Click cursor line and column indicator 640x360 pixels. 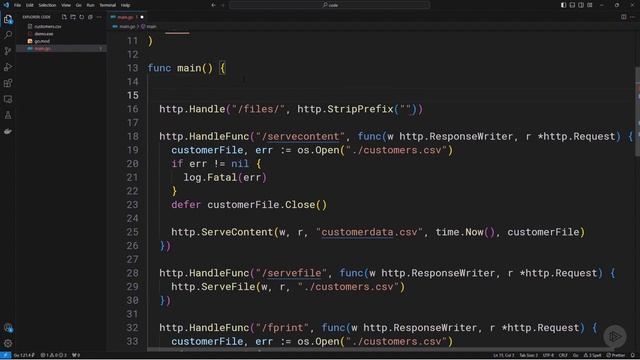pos(503,356)
